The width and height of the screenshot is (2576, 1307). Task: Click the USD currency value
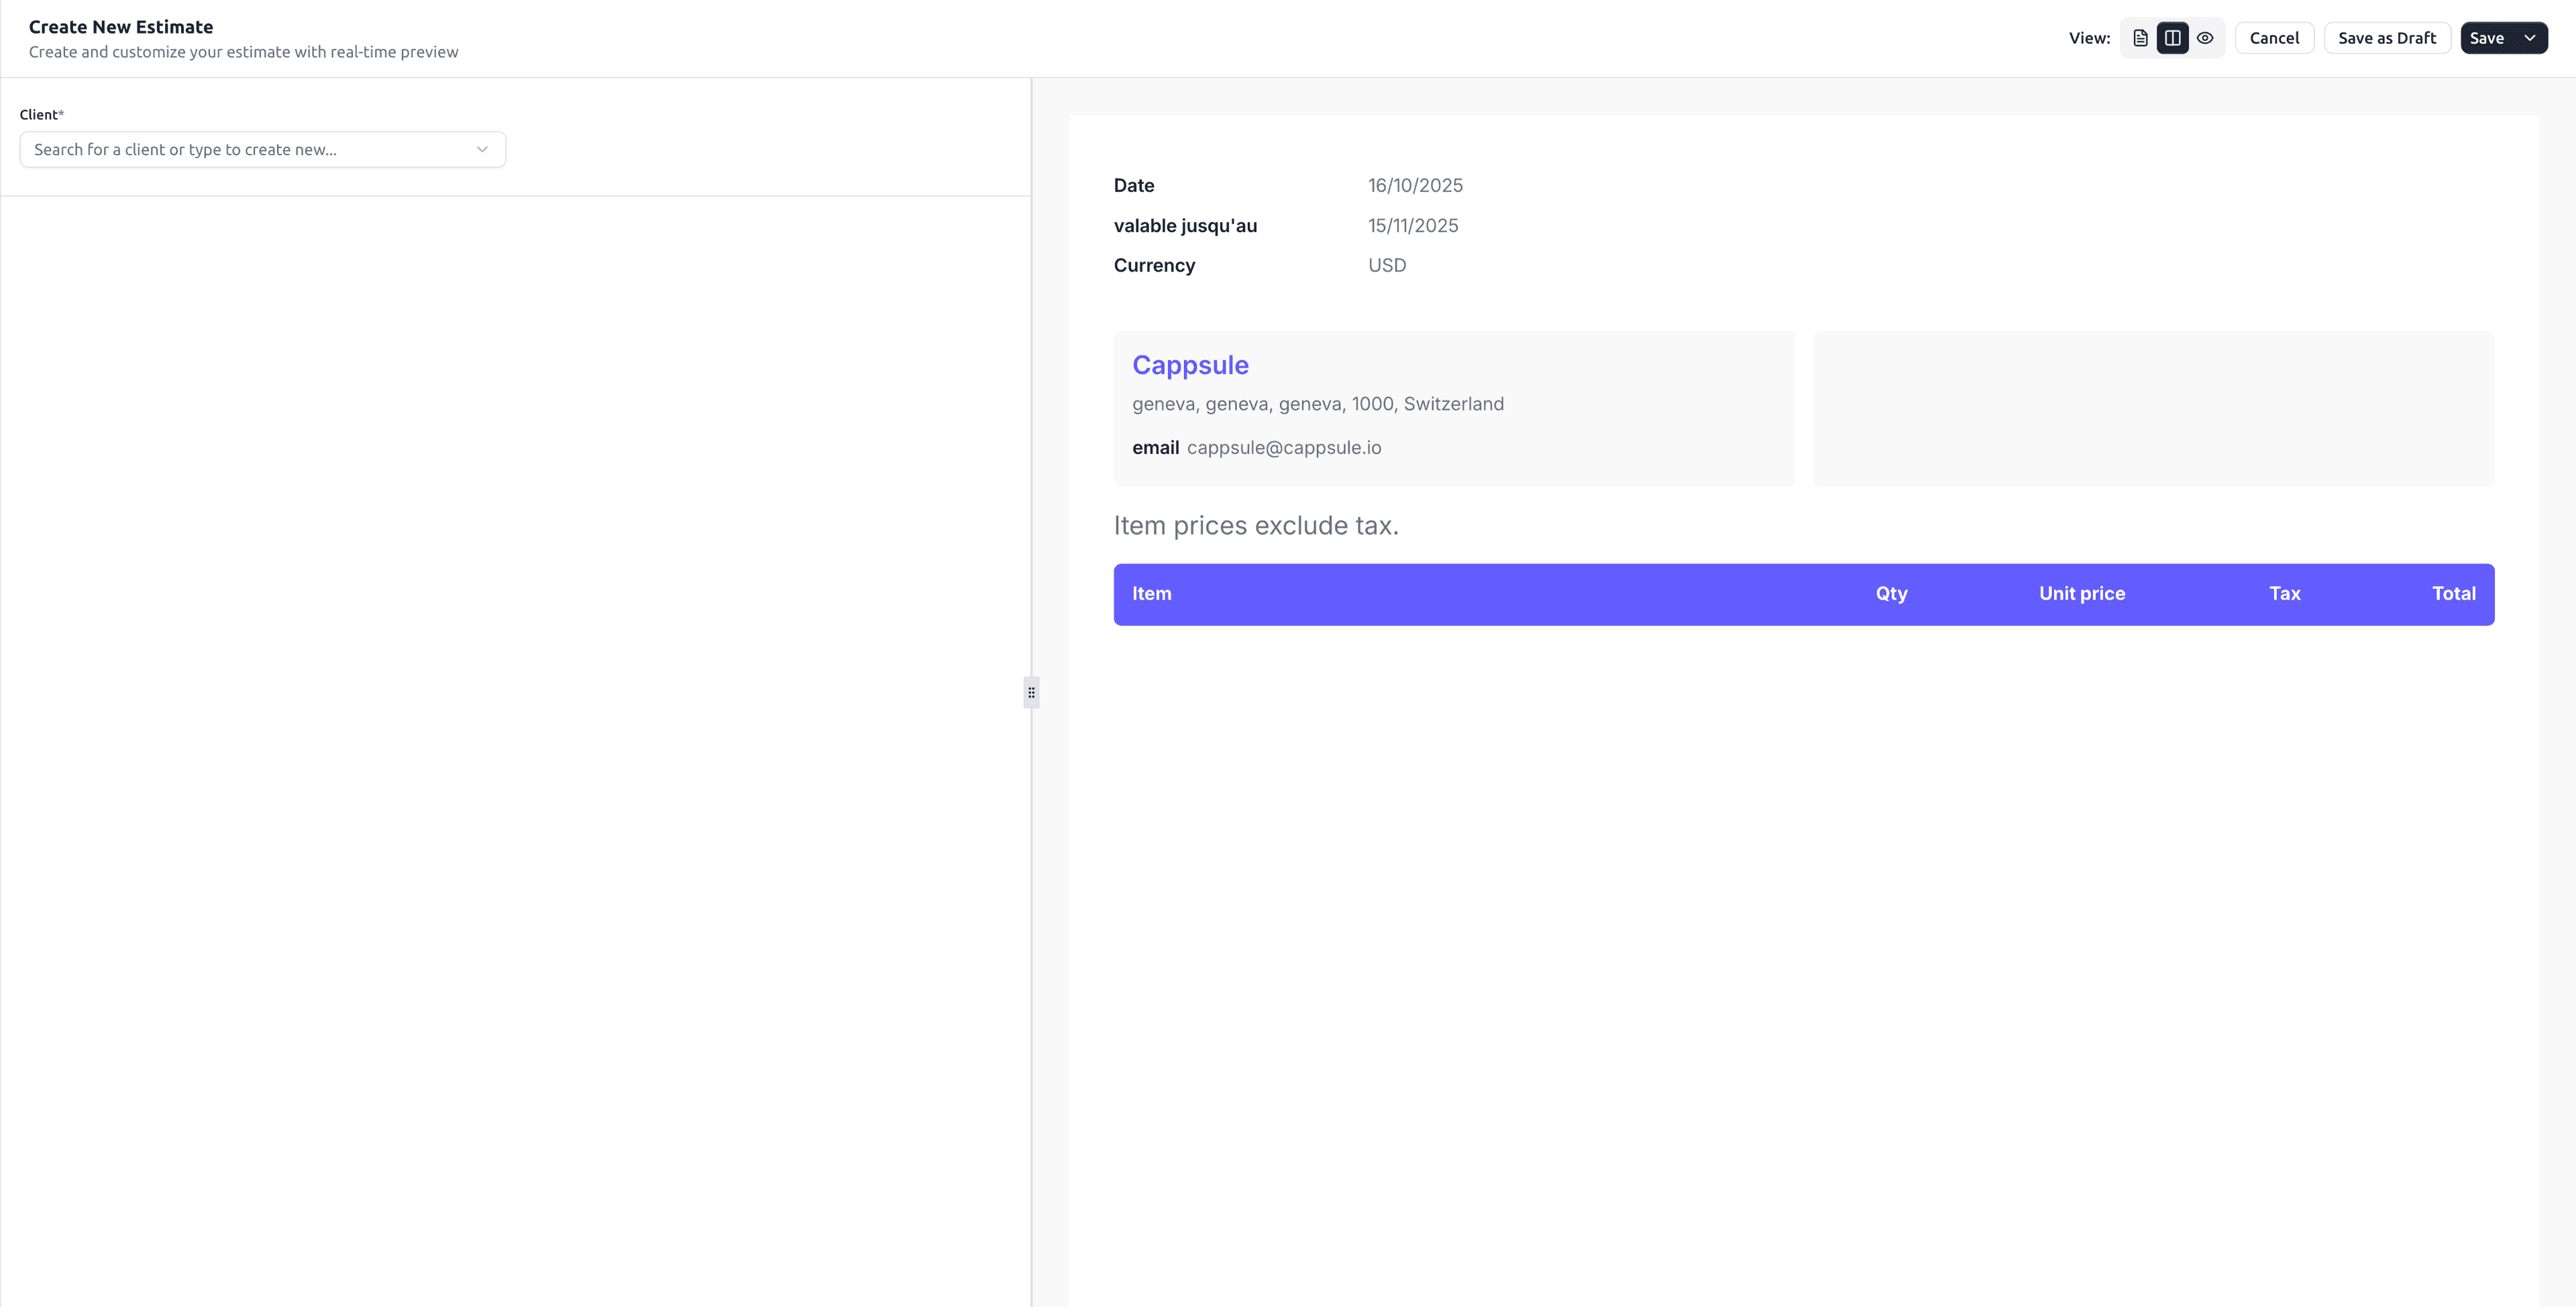click(1387, 265)
